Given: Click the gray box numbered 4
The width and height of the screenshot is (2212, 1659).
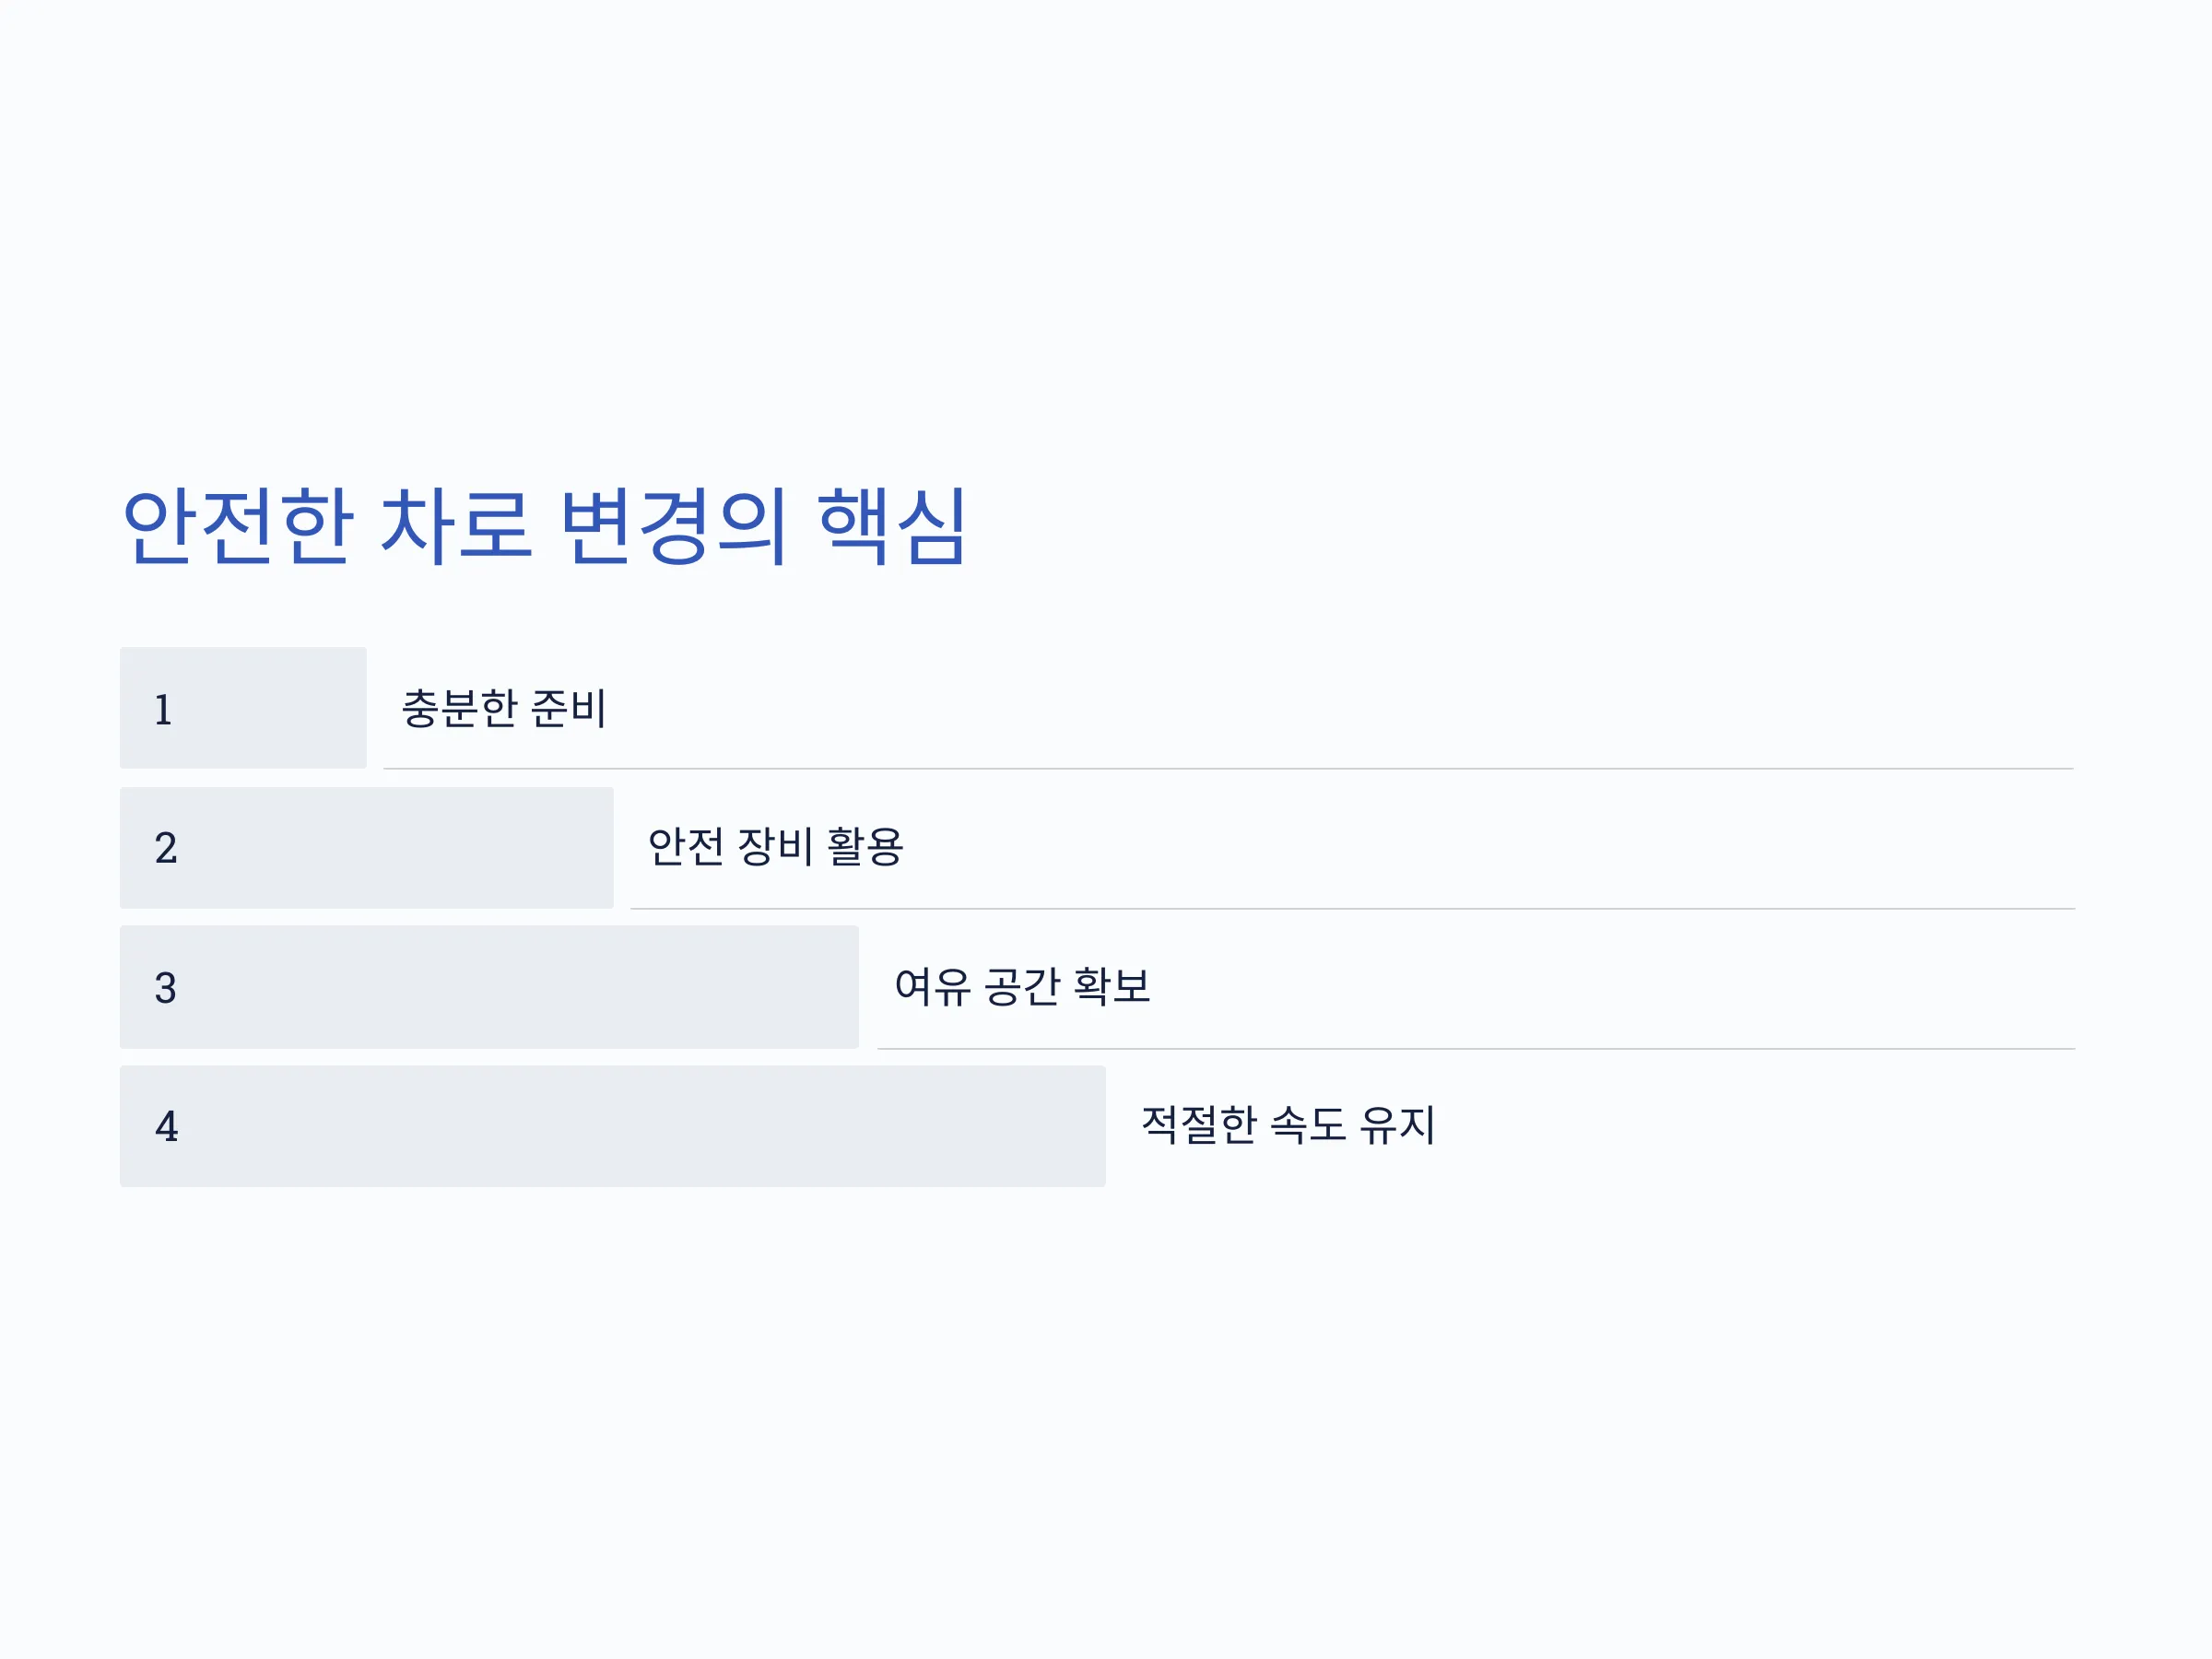Looking at the screenshot, I should click(x=613, y=1126).
